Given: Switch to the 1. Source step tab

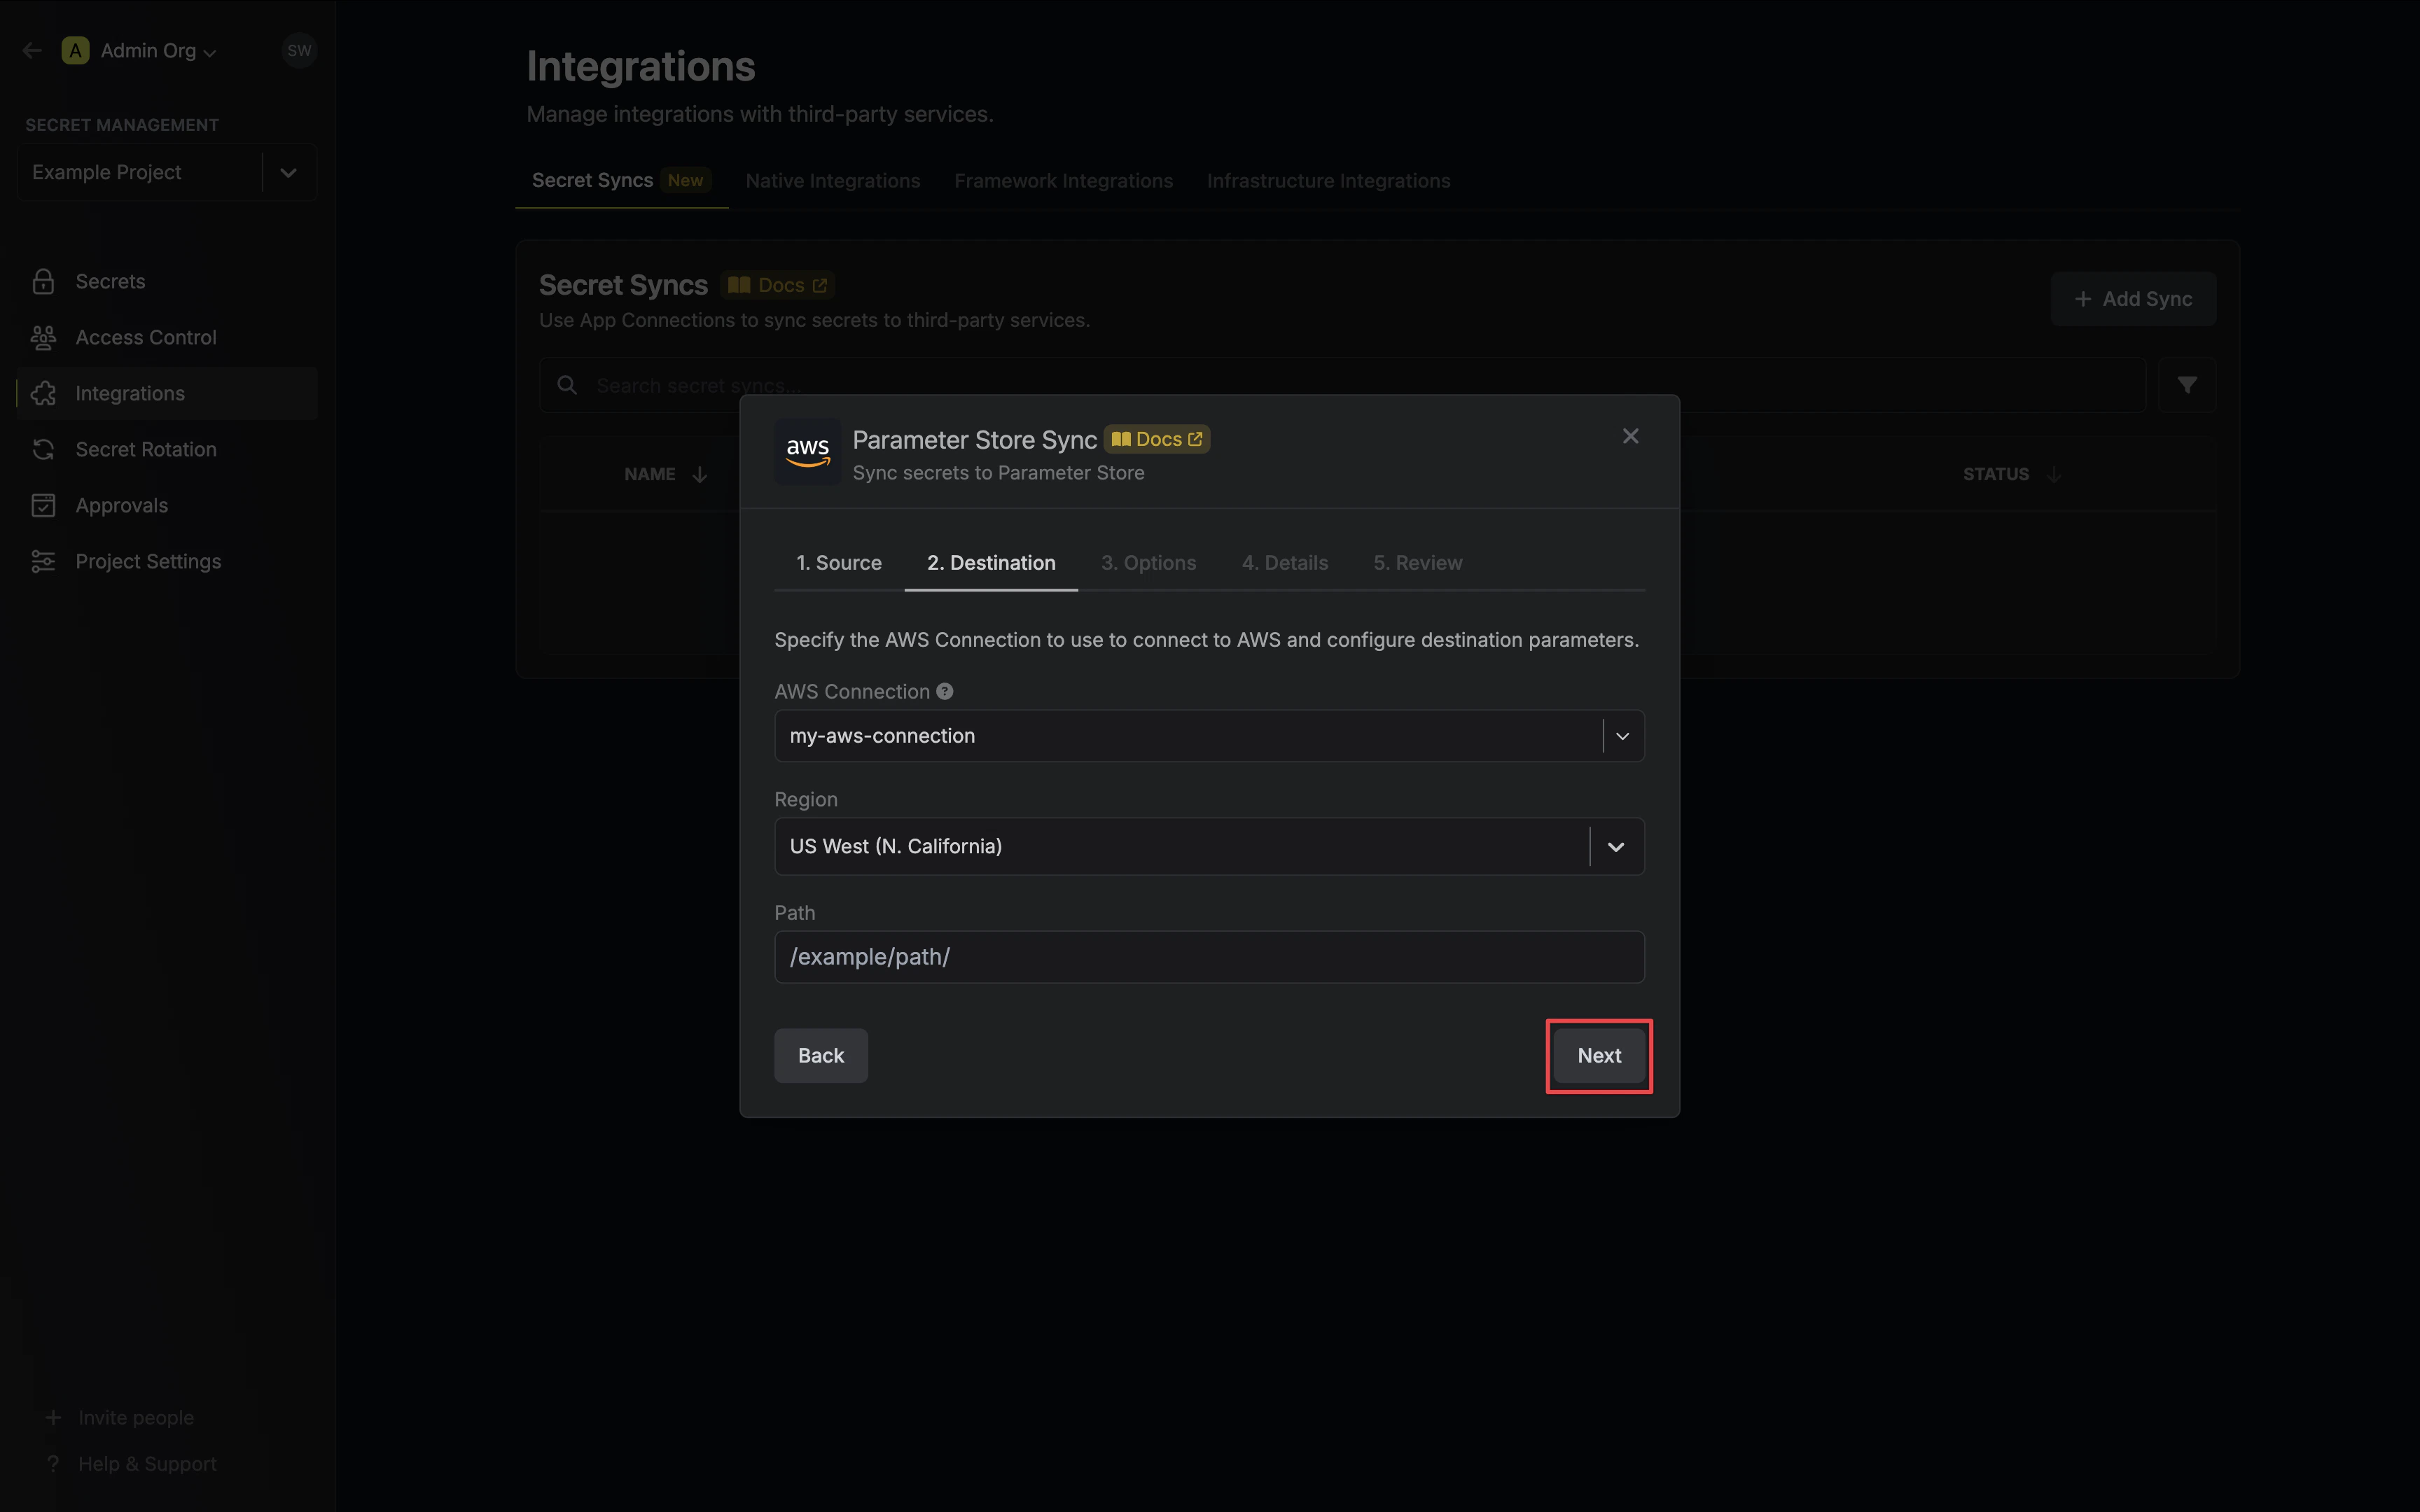Looking at the screenshot, I should point(838,563).
